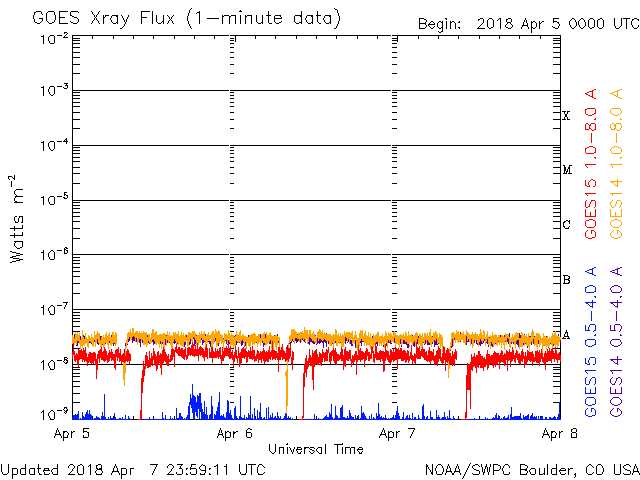Click the NOAA/SWPC Boulder, CO USA credit
The width and height of the screenshot is (640, 480).
click(x=531, y=469)
